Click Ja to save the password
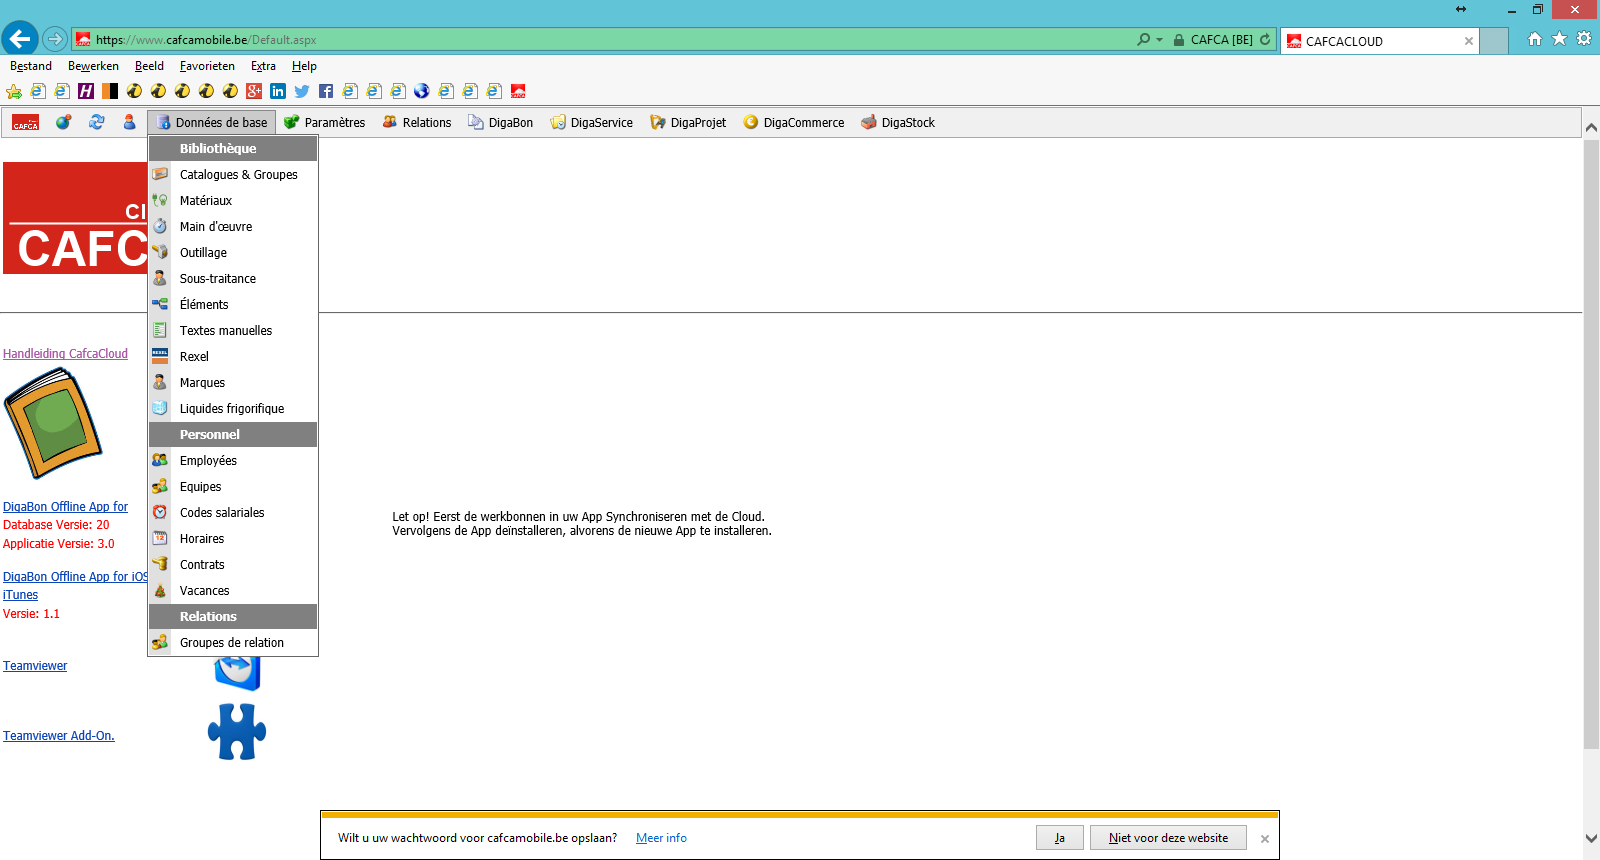Image resolution: width=1600 pixels, height=860 pixels. coord(1060,838)
